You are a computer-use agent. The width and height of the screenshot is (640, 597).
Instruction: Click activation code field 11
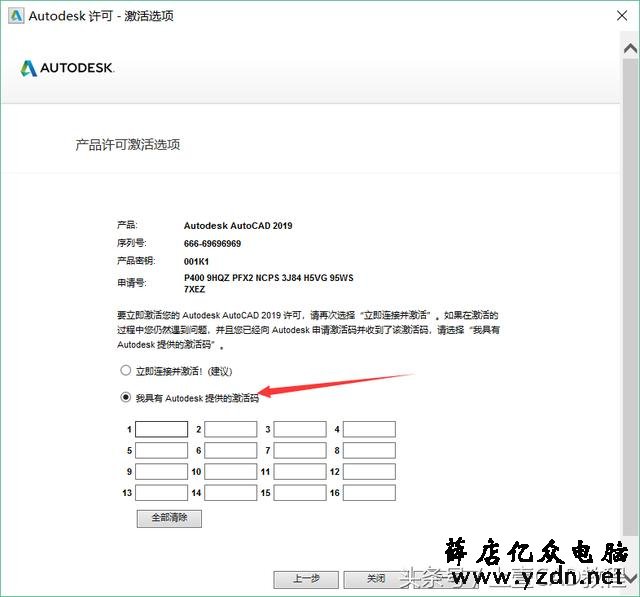[x=300, y=472]
